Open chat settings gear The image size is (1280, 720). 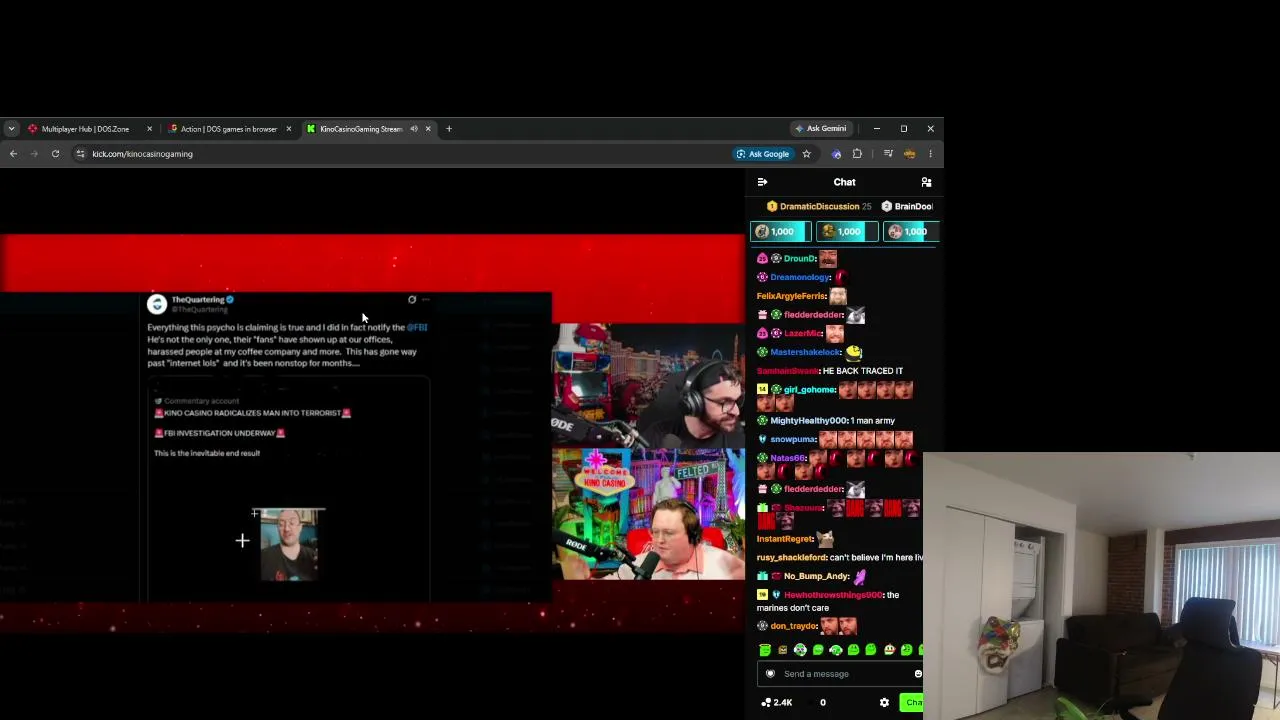click(x=884, y=703)
